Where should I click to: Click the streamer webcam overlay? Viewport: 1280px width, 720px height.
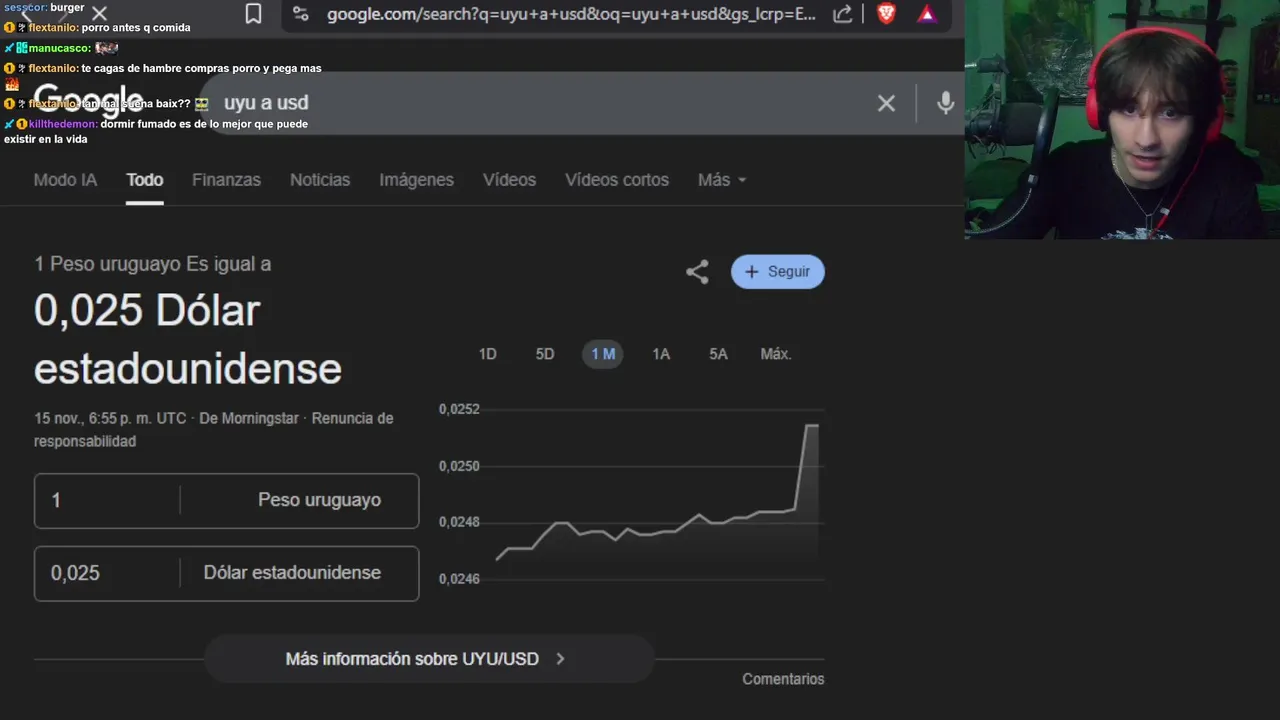1122,119
